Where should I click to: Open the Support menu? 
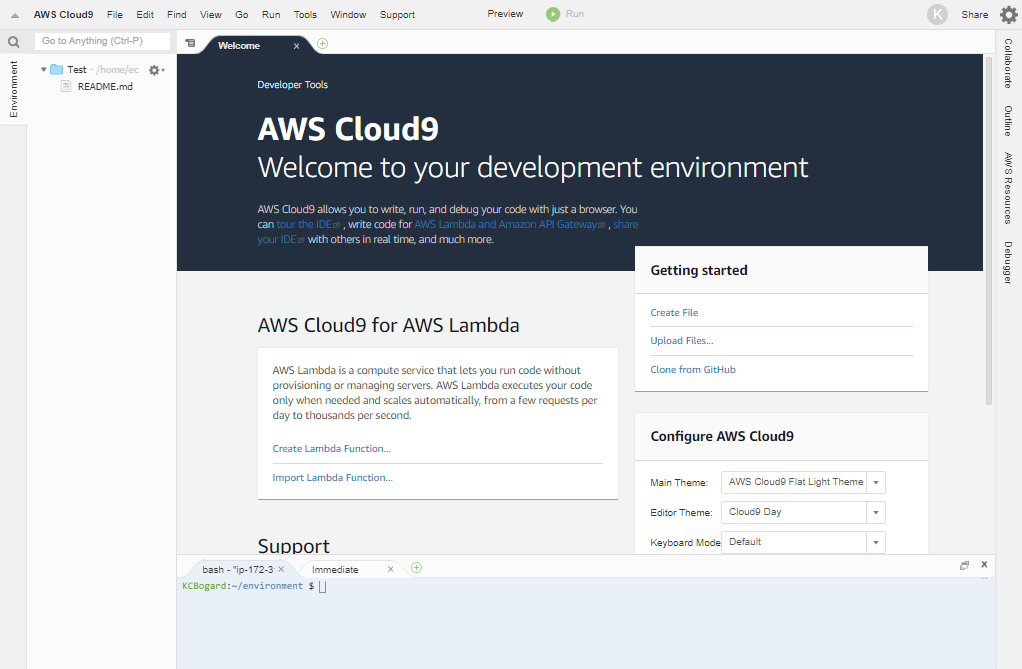tap(398, 14)
